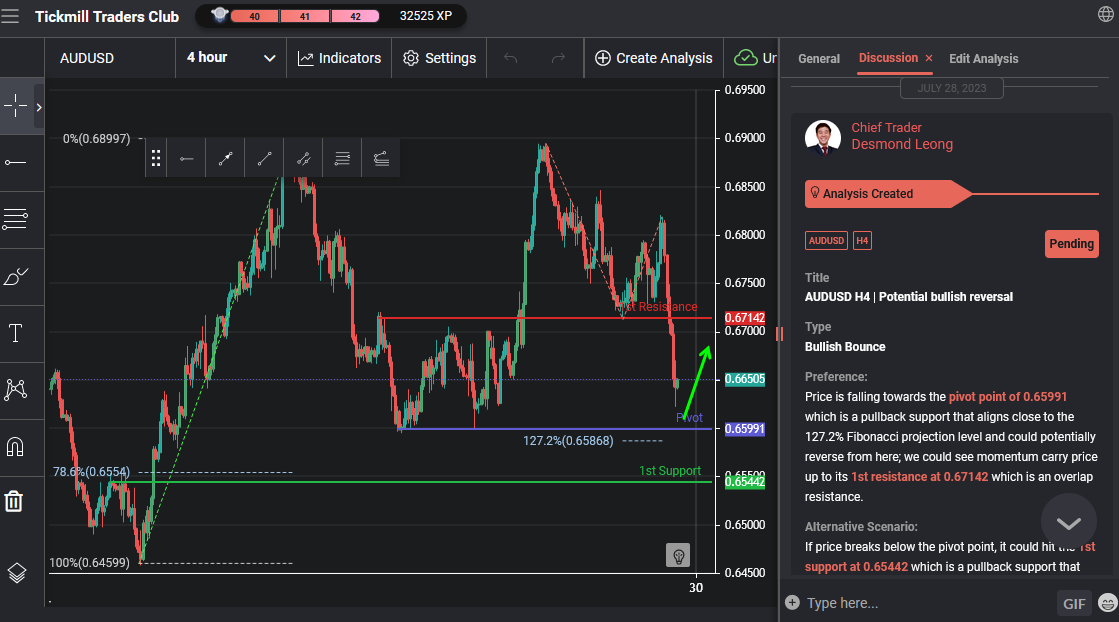The width and height of the screenshot is (1119, 622).
Task: Click the Analysis Created banner
Action: pos(888,194)
